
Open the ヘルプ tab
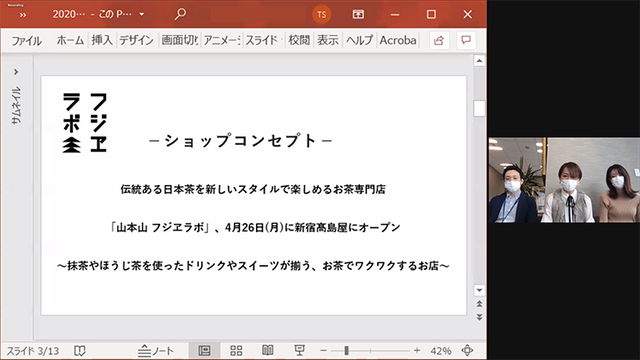click(x=359, y=40)
